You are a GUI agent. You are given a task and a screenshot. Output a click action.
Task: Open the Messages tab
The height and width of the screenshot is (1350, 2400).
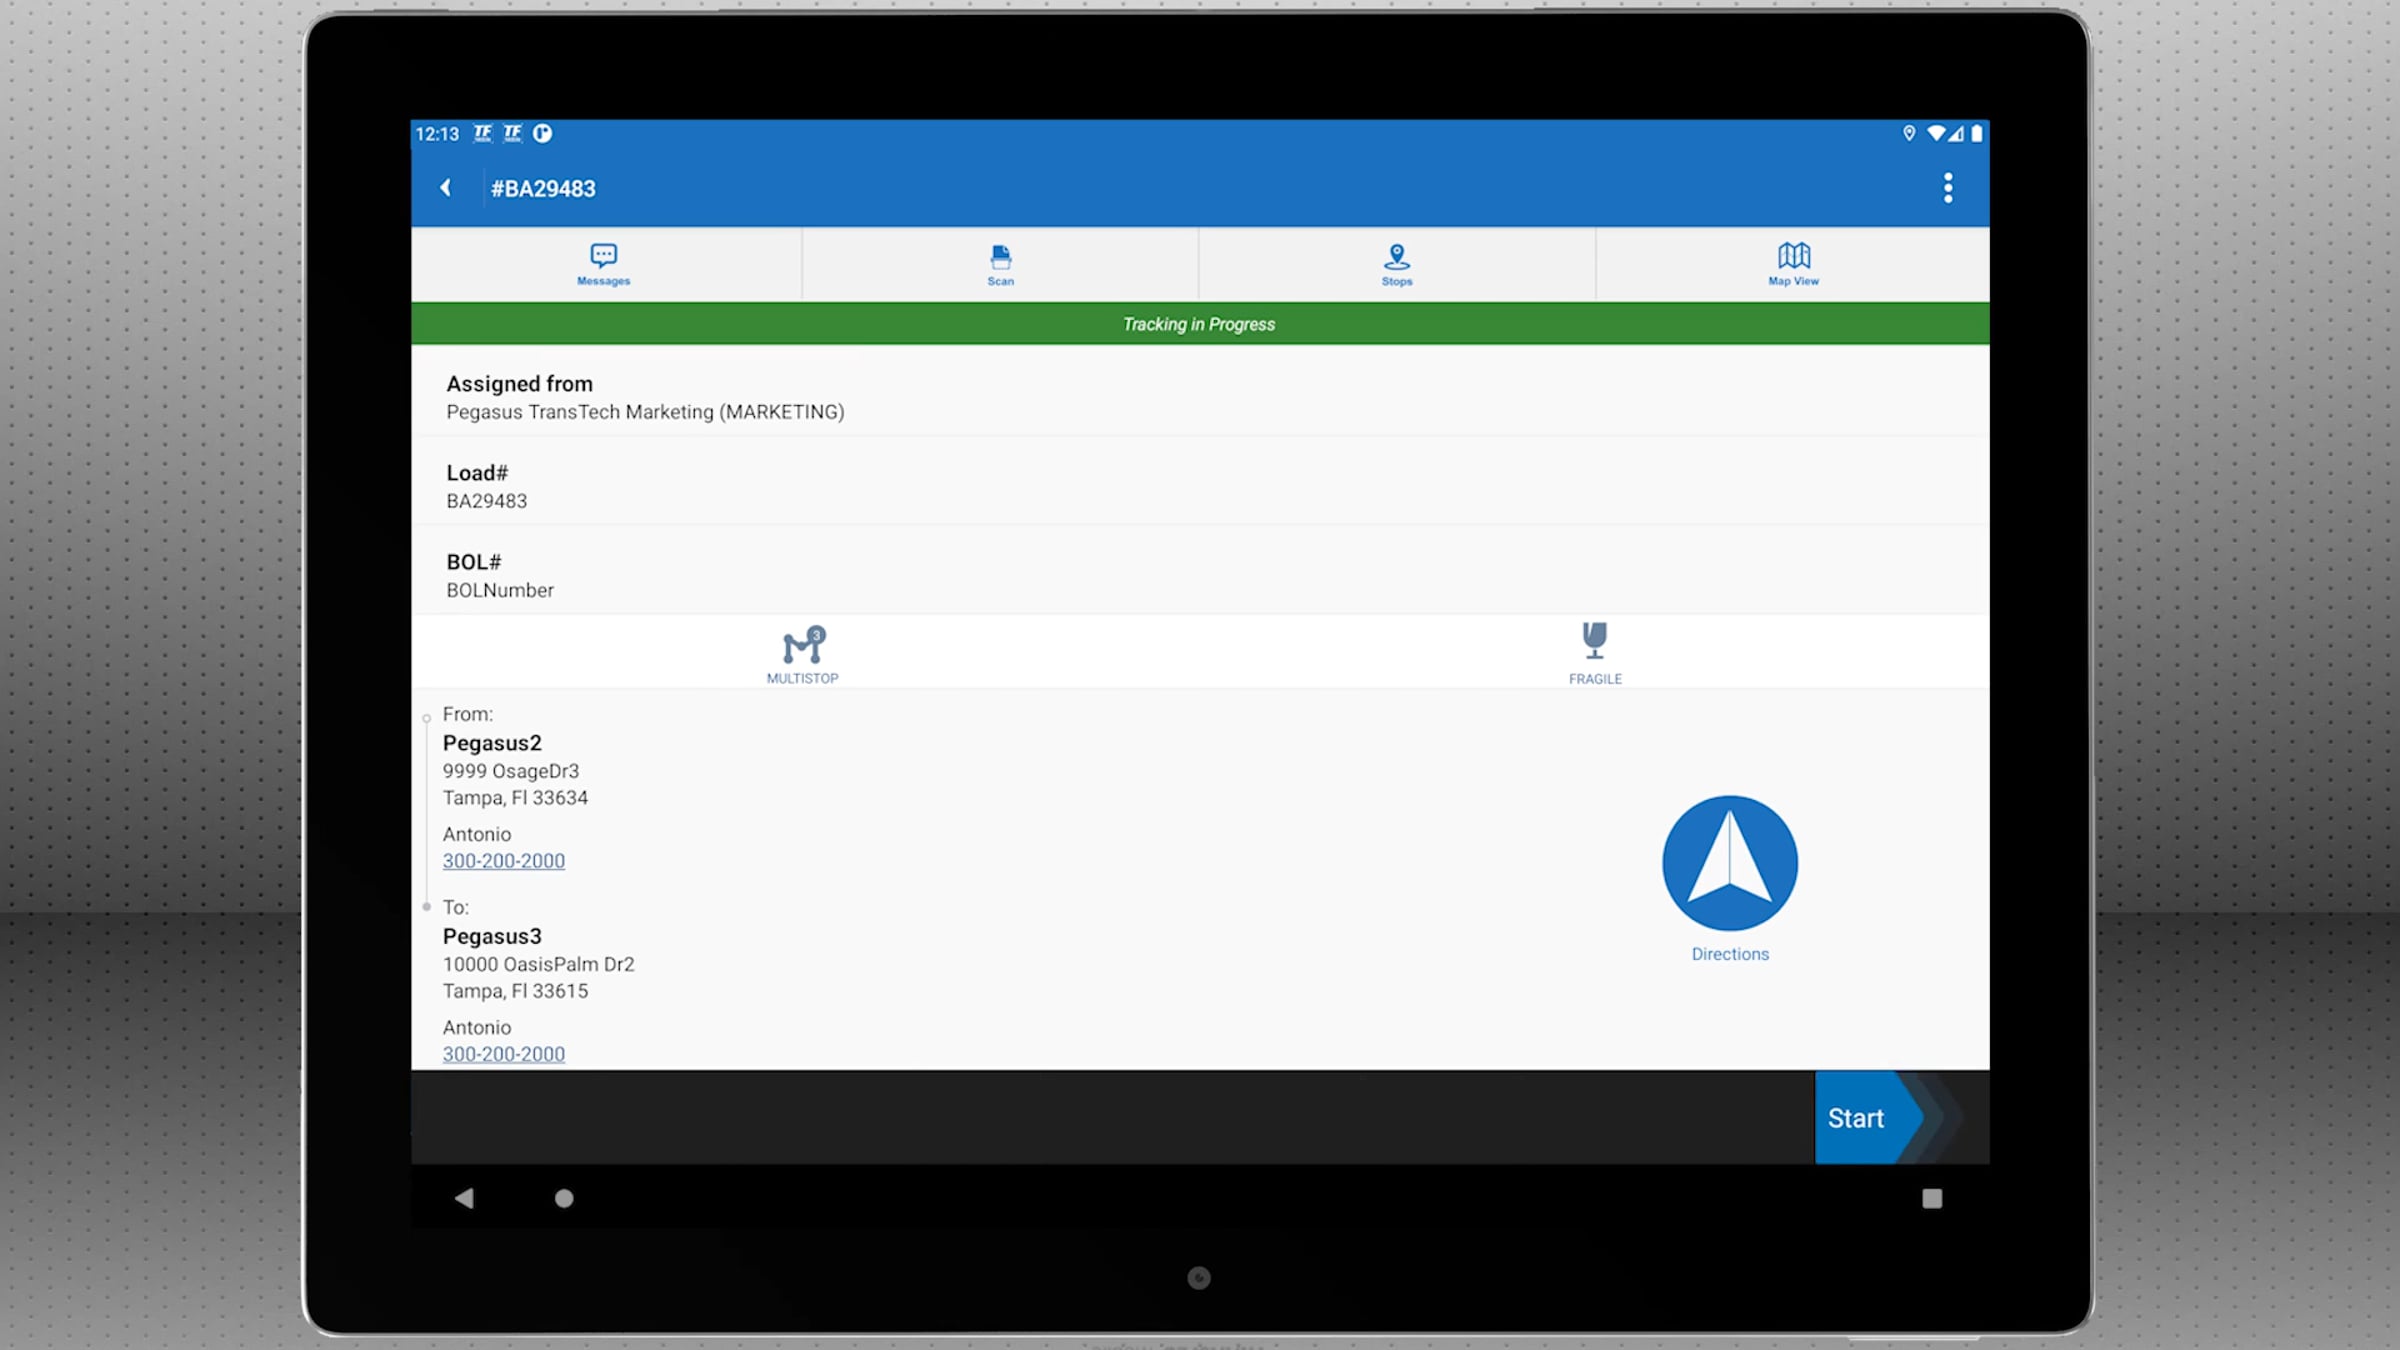[x=603, y=264]
